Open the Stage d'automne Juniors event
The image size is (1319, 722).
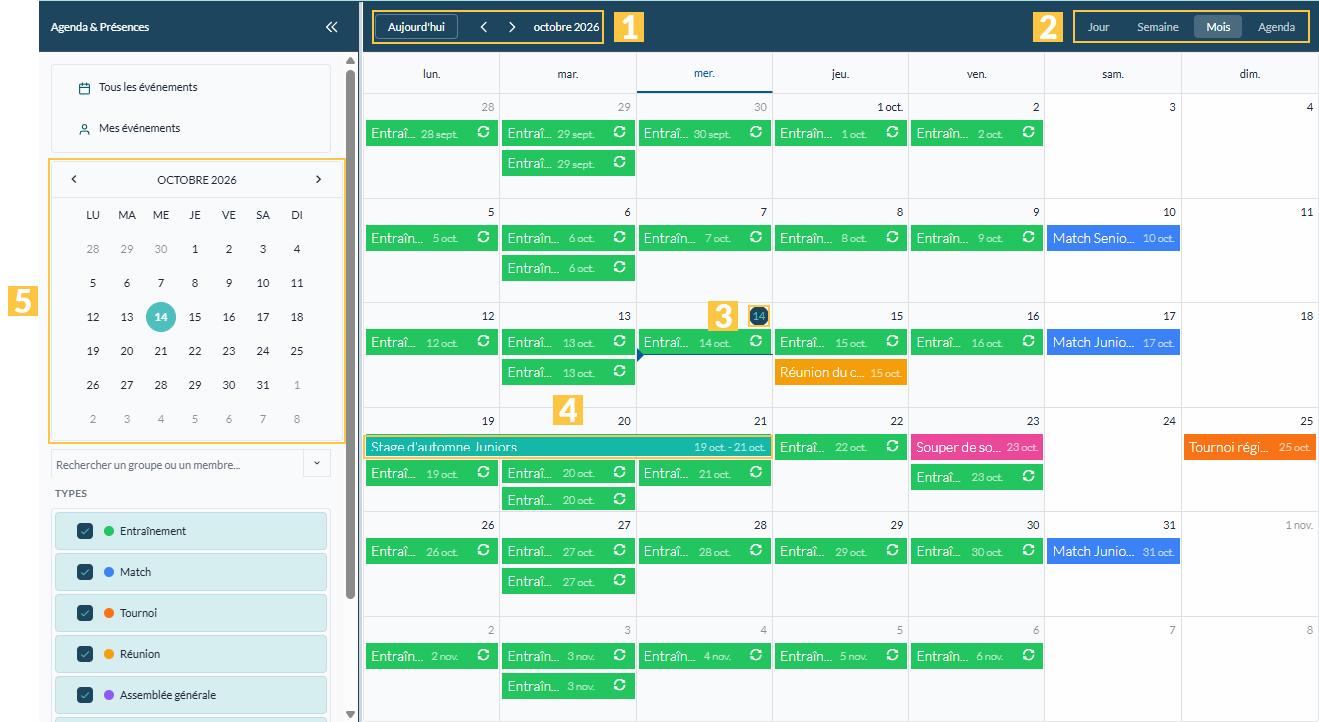coord(567,447)
